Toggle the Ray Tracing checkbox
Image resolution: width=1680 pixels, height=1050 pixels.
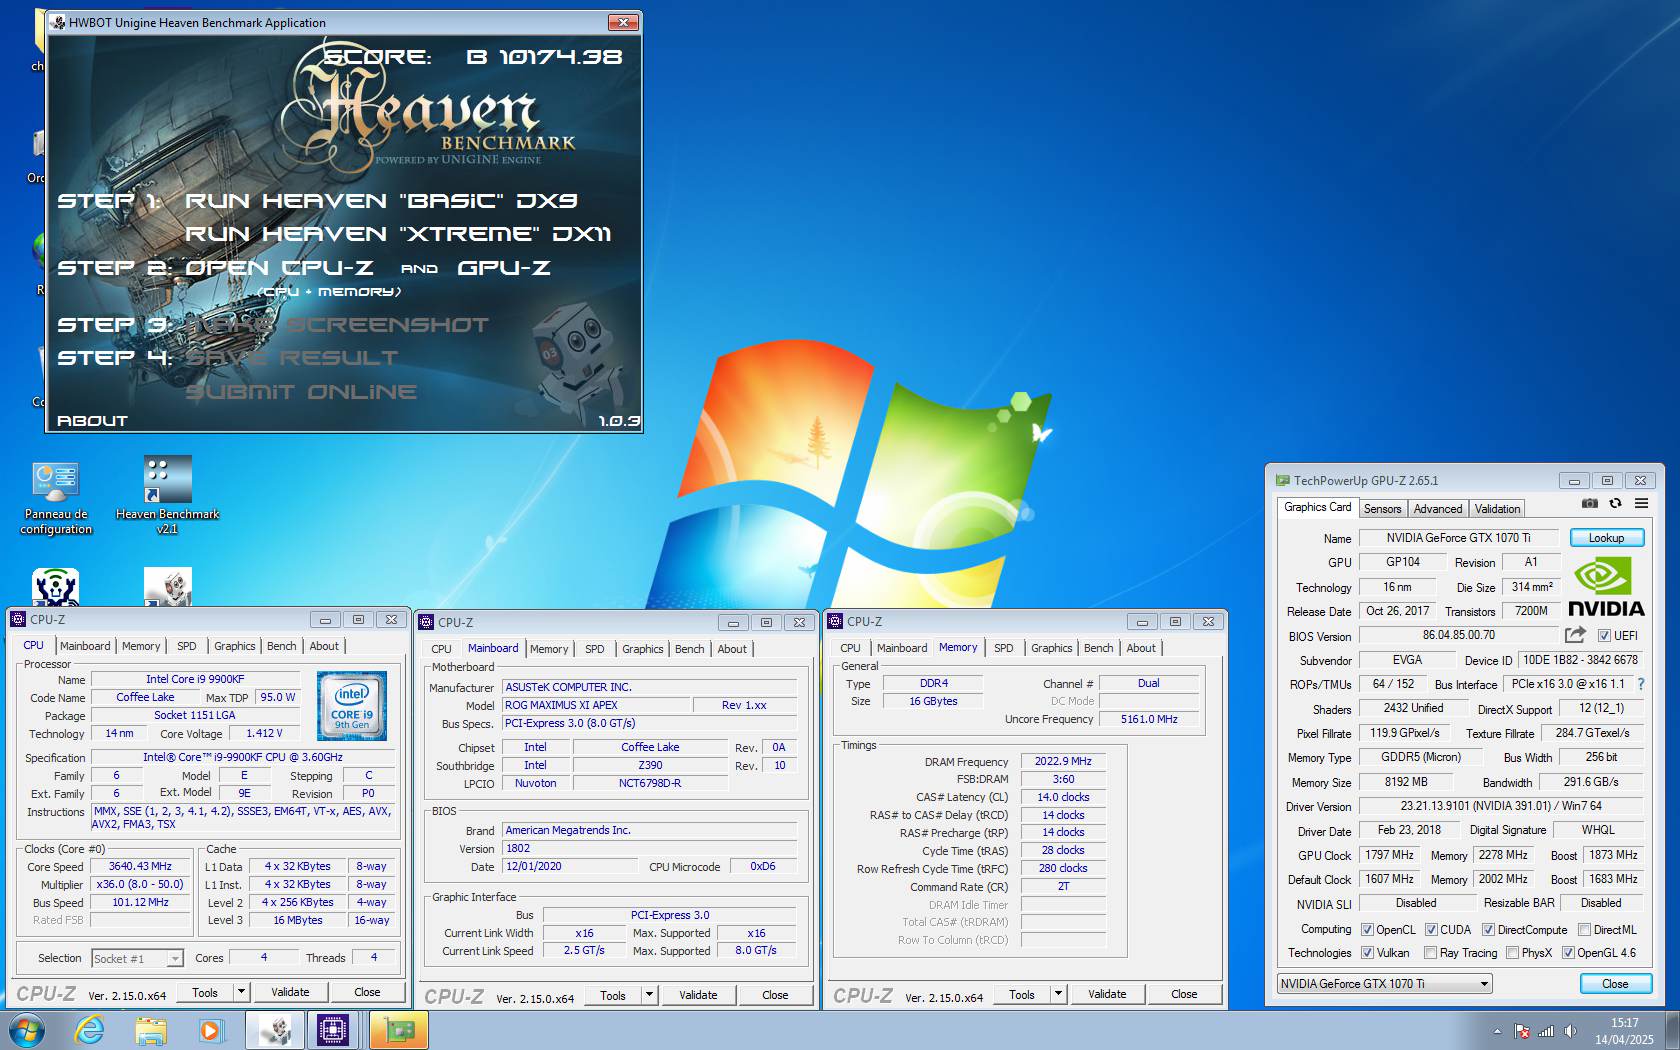pos(1430,953)
